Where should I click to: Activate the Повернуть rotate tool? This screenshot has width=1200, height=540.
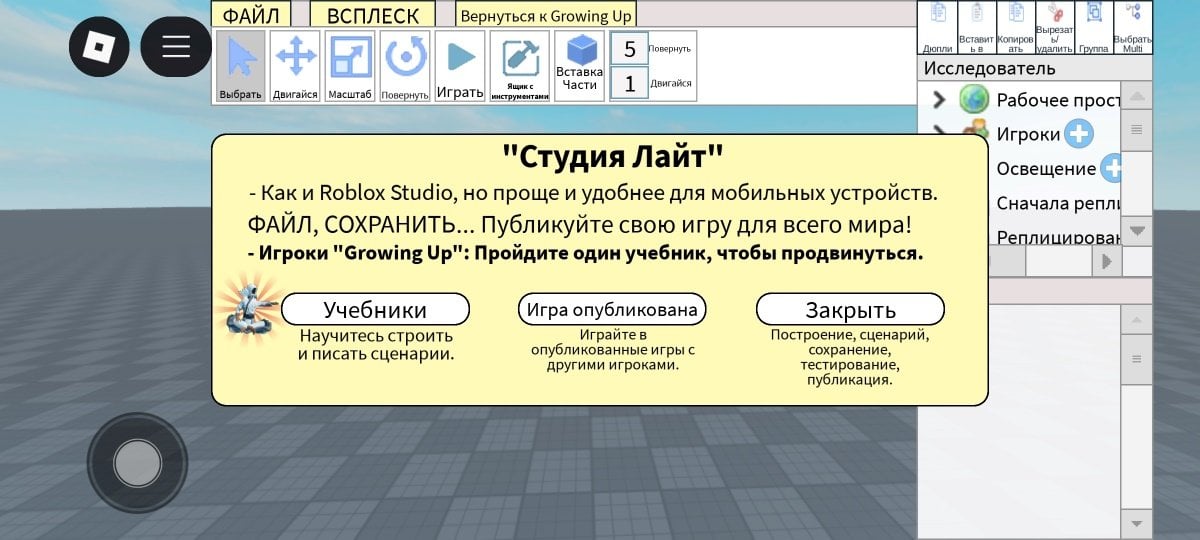(405, 66)
